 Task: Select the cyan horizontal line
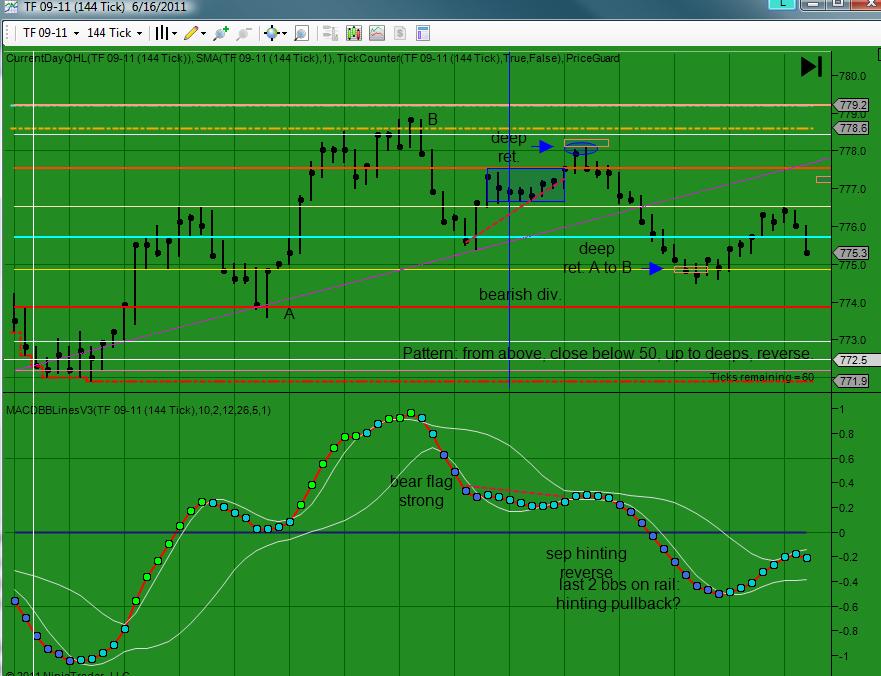[x=421, y=237]
